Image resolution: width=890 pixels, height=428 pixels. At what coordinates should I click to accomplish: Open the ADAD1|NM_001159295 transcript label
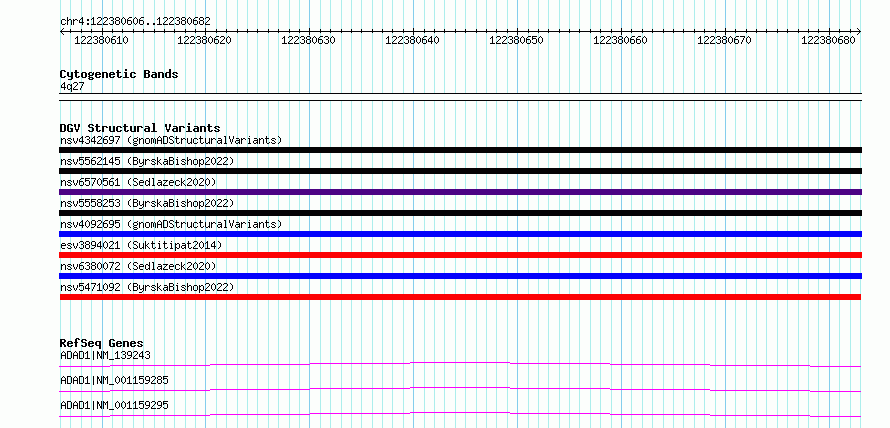pos(114,405)
